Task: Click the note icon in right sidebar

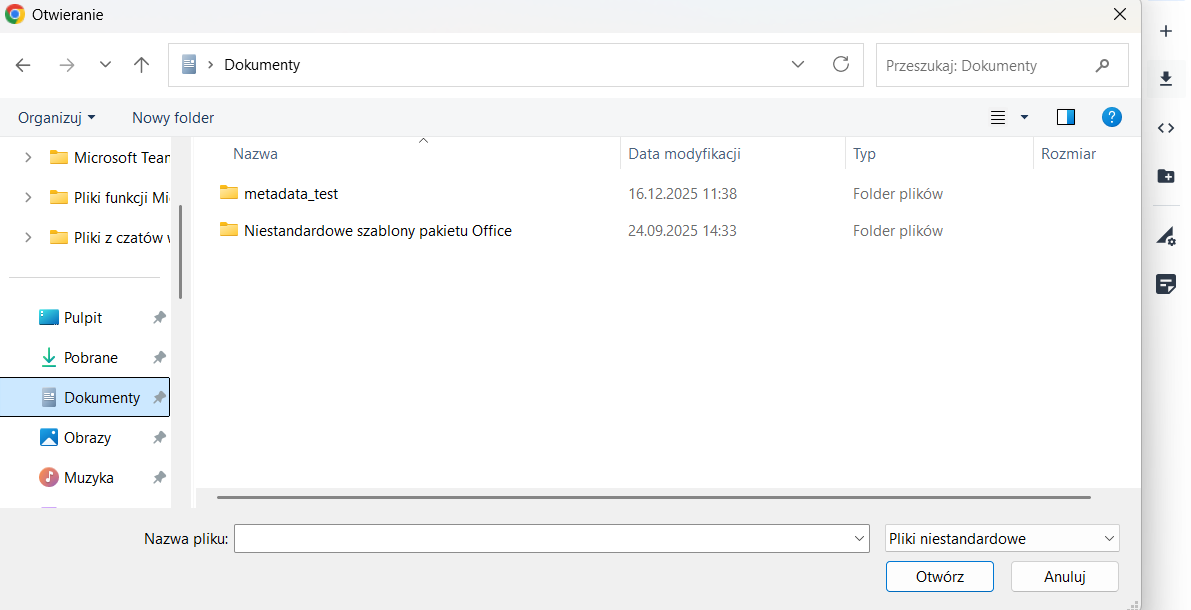Action: click(1165, 284)
